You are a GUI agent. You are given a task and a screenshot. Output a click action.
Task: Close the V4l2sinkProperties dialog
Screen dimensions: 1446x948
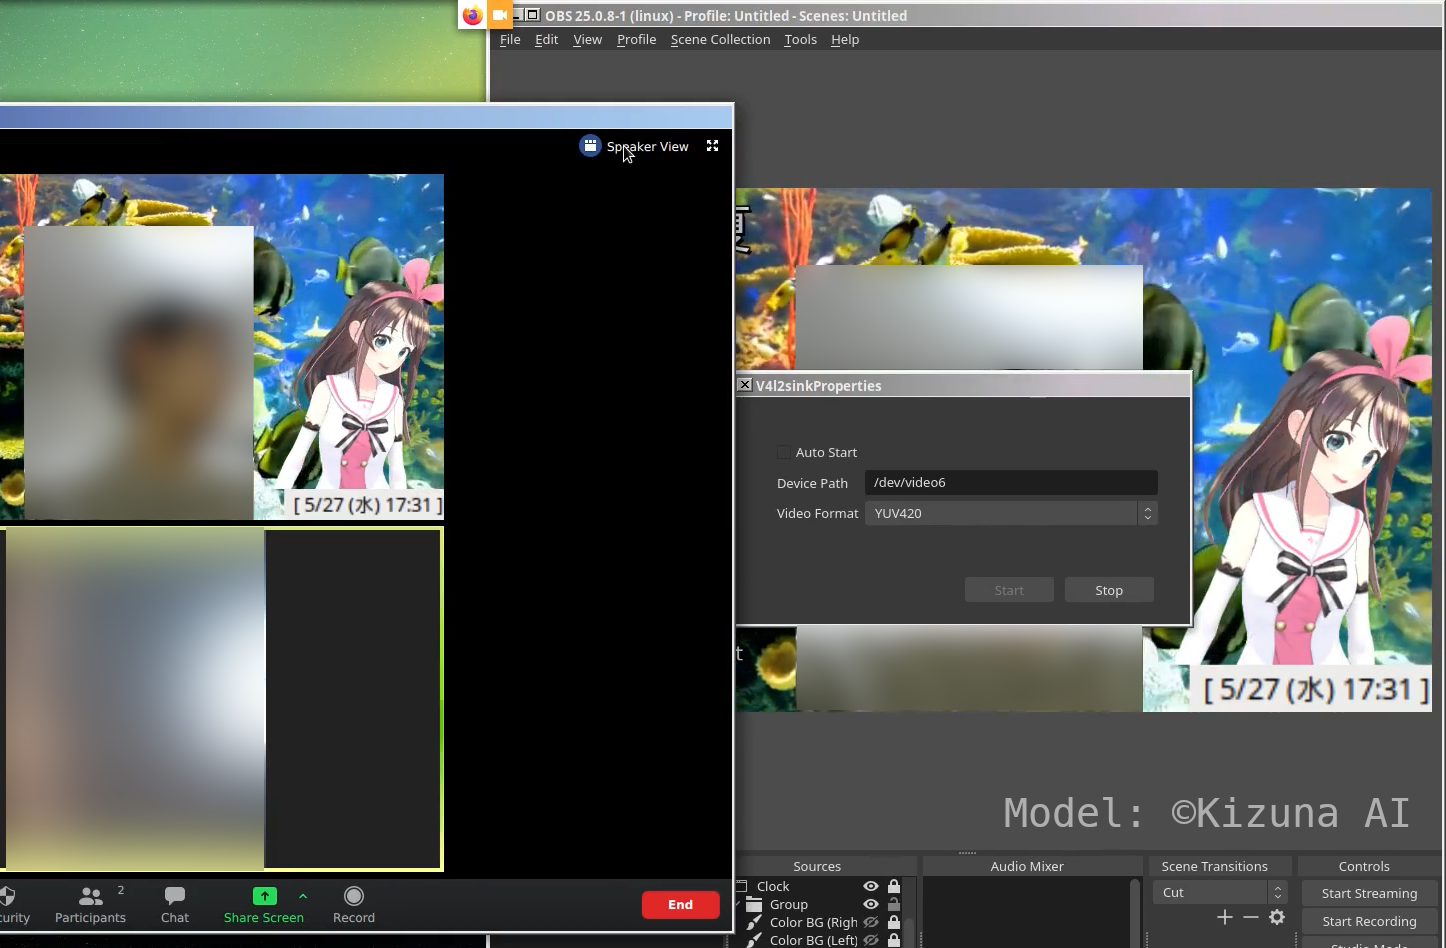click(x=745, y=385)
